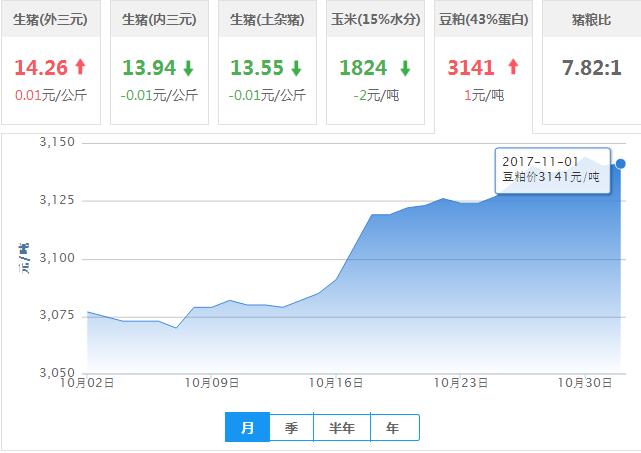Click the blue data point marker on chart

(621, 164)
